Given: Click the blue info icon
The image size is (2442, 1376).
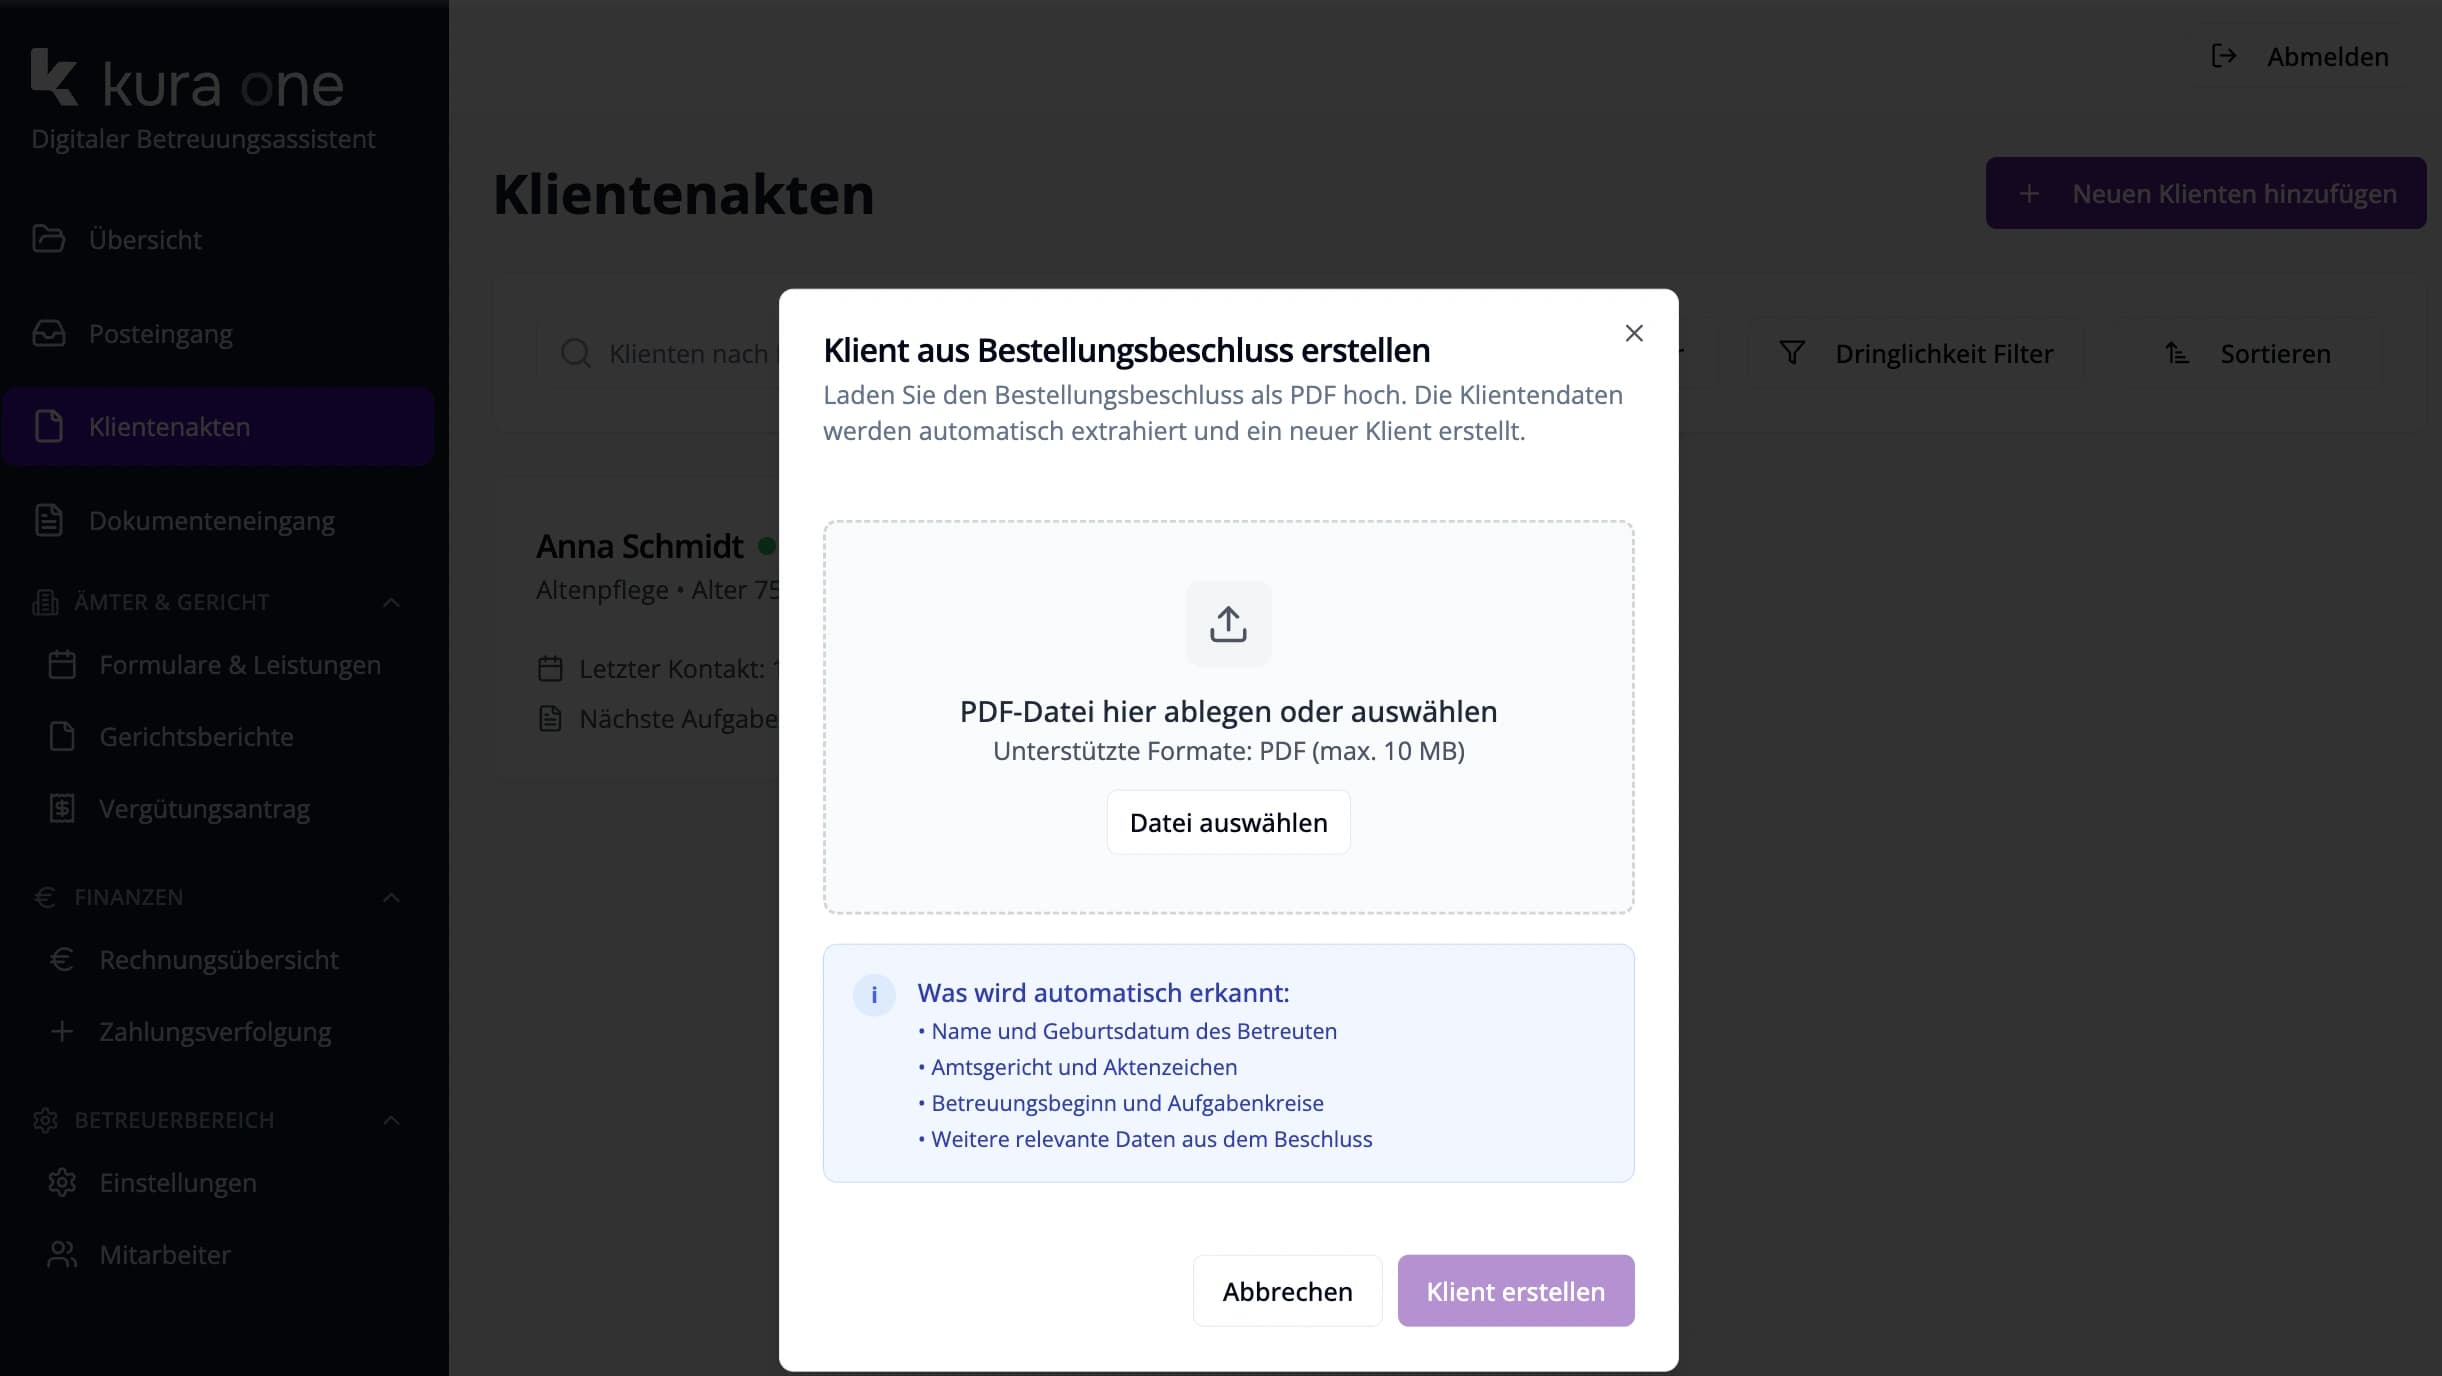Looking at the screenshot, I should [x=874, y=995].
